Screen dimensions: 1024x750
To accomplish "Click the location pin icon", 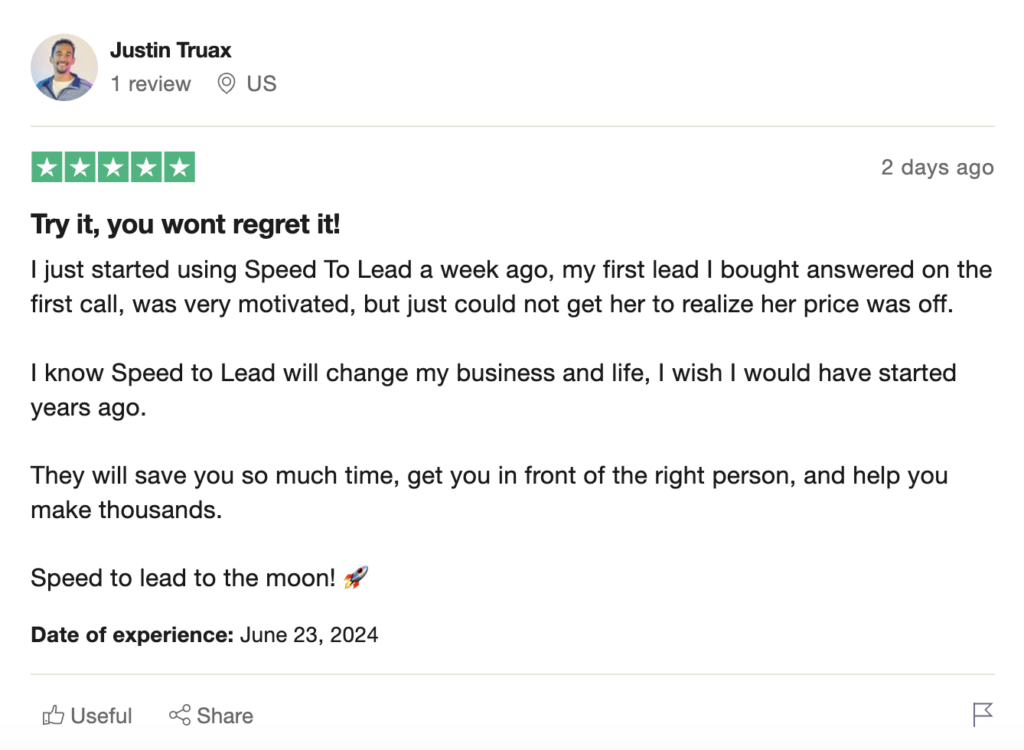I will pos(227,84).
